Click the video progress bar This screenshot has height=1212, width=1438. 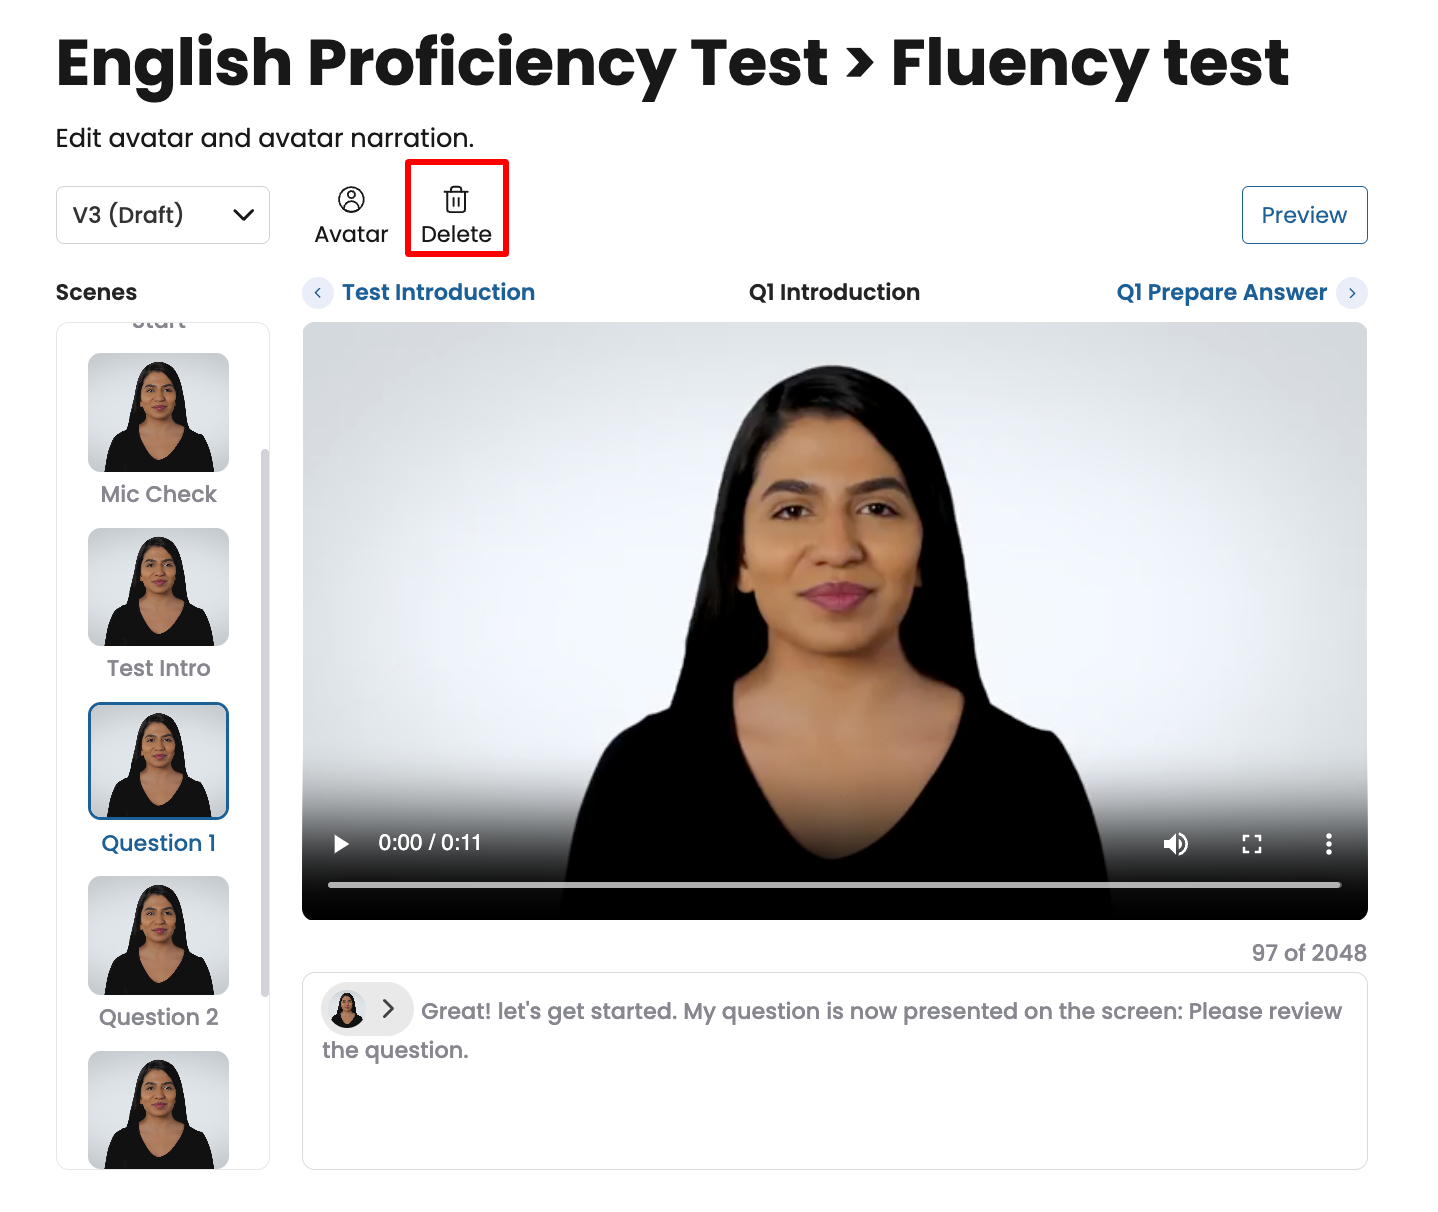834,885
